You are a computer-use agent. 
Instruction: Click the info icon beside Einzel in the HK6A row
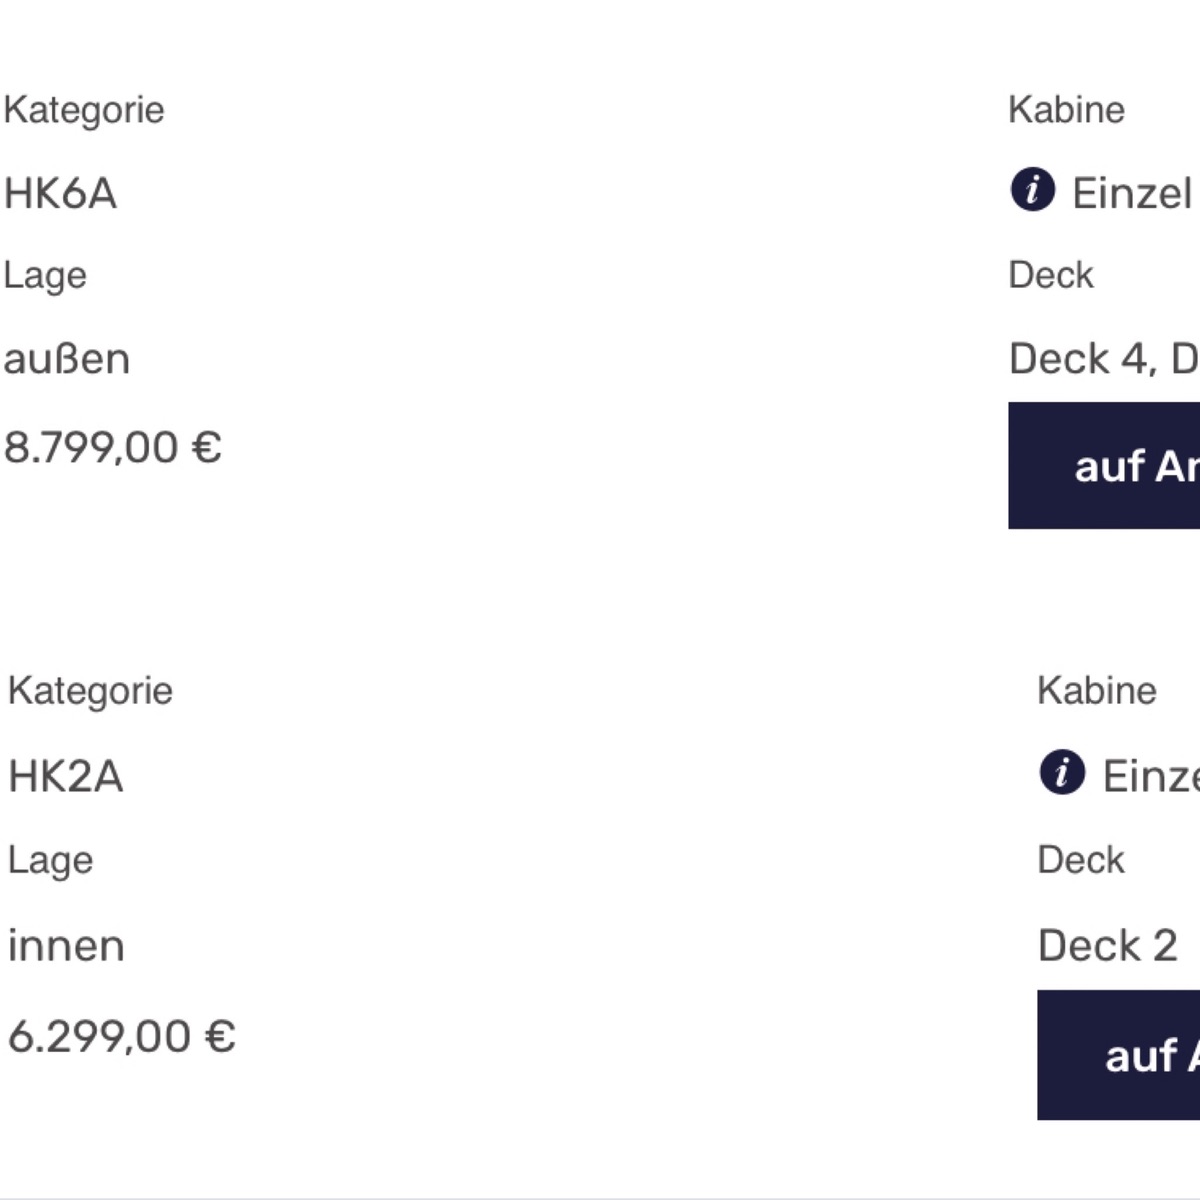tap(1032, 190)
